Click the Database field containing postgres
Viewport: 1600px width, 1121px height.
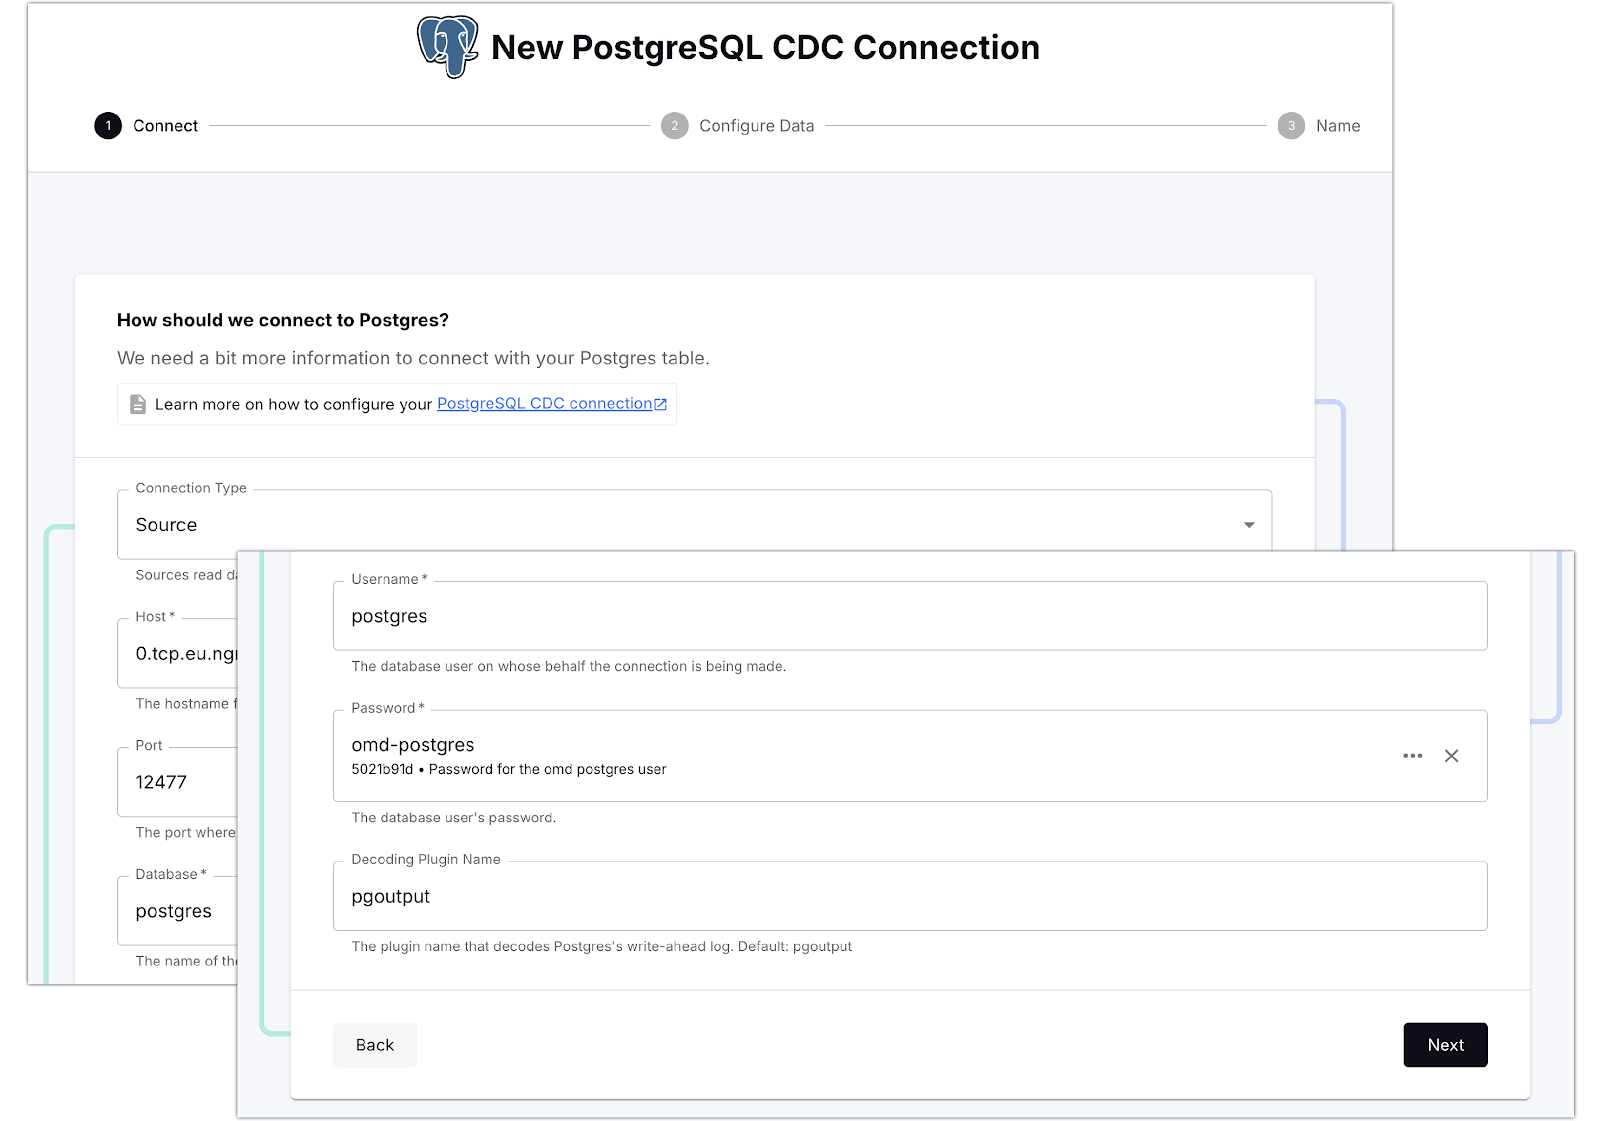click(180, 911)
